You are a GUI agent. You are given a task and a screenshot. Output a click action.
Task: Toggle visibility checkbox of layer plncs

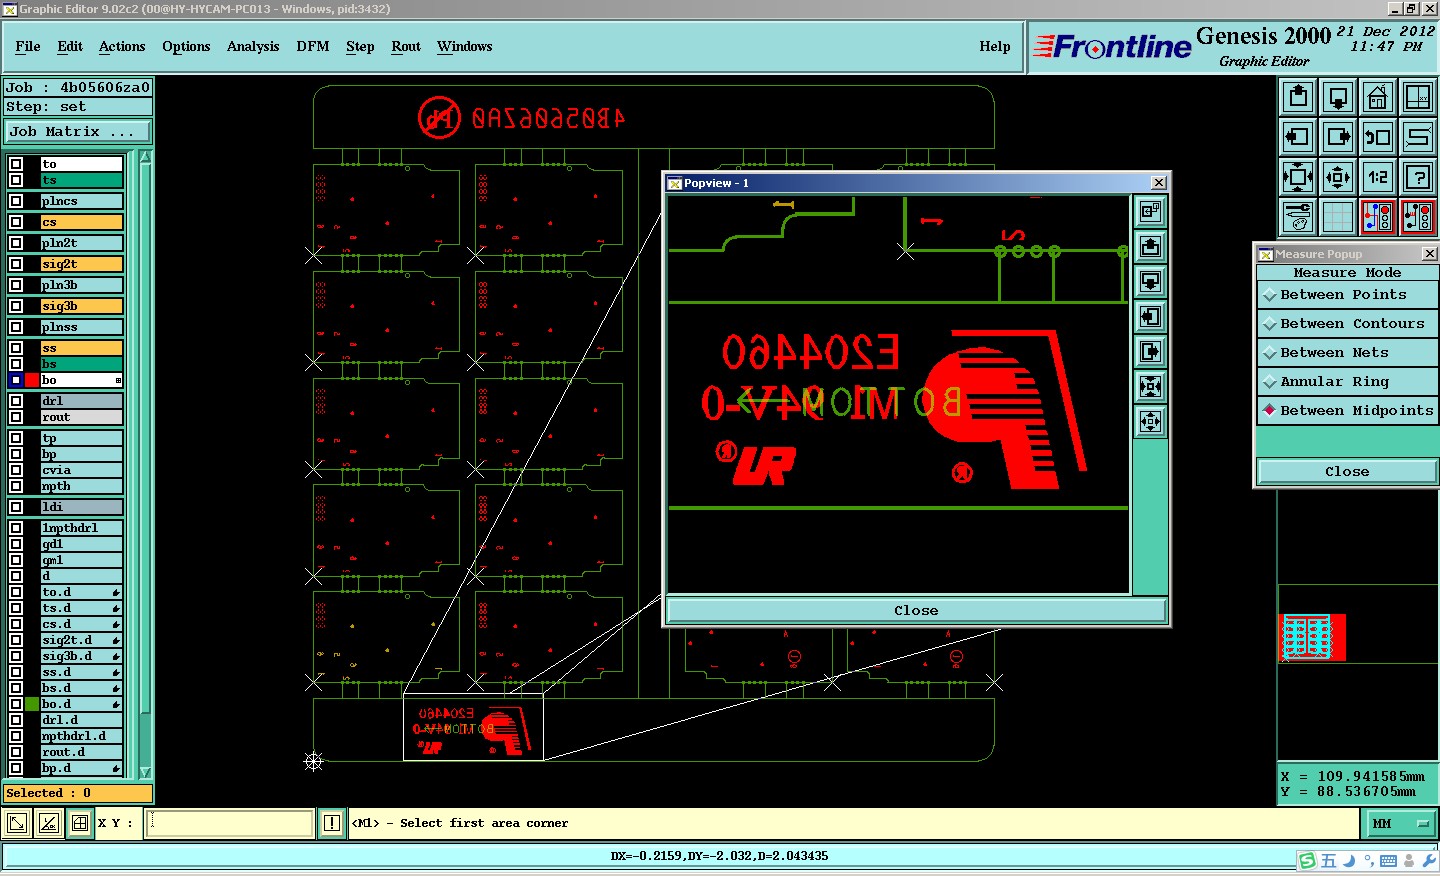tap(16, 201)
